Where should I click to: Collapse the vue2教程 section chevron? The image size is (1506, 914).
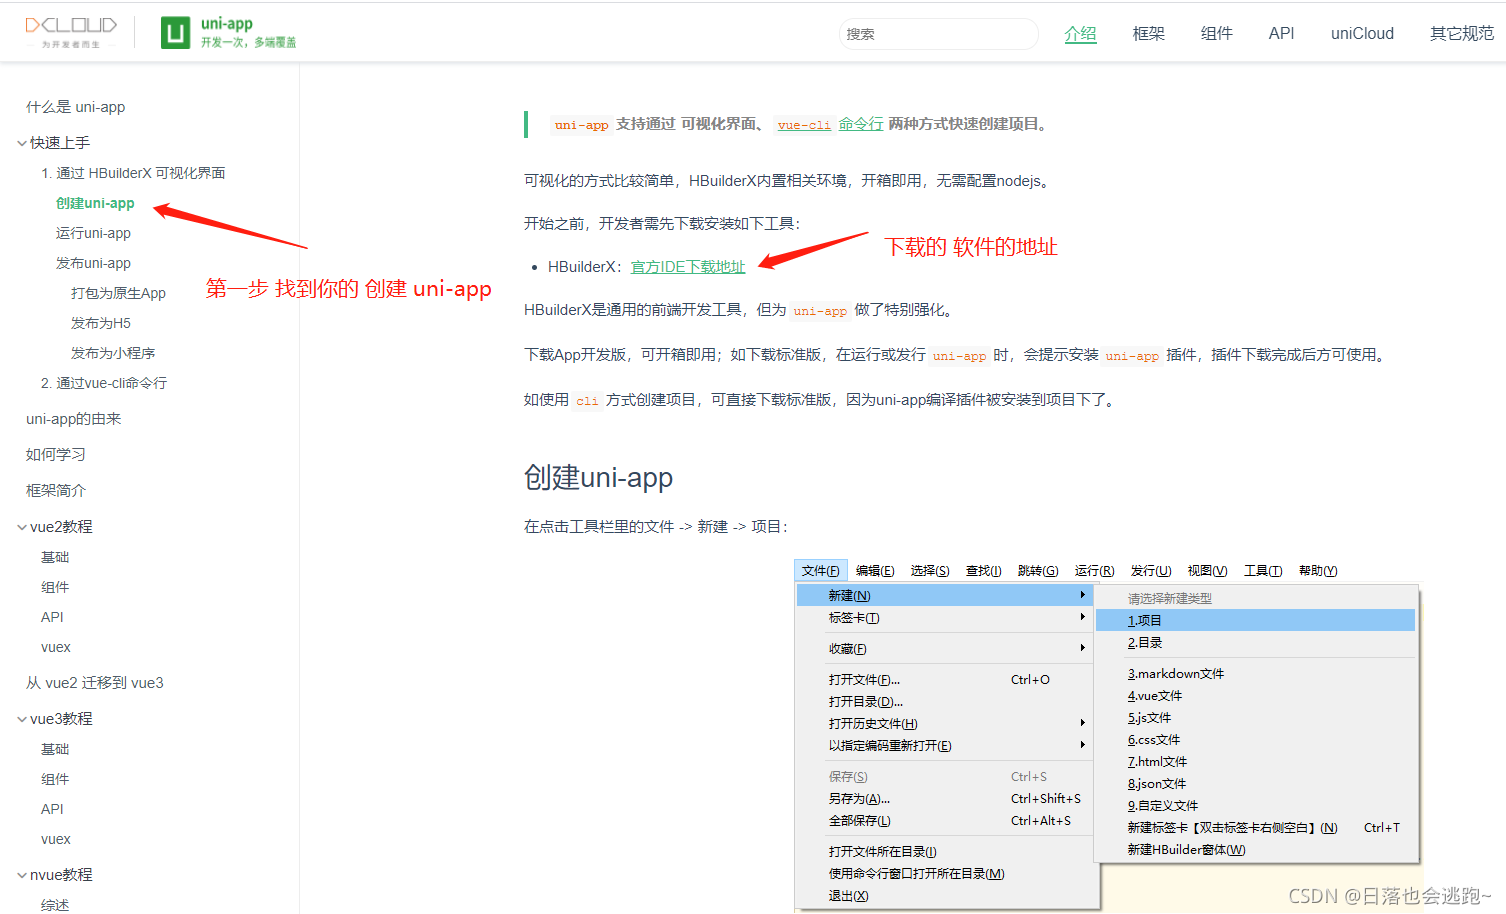(22, 527)
